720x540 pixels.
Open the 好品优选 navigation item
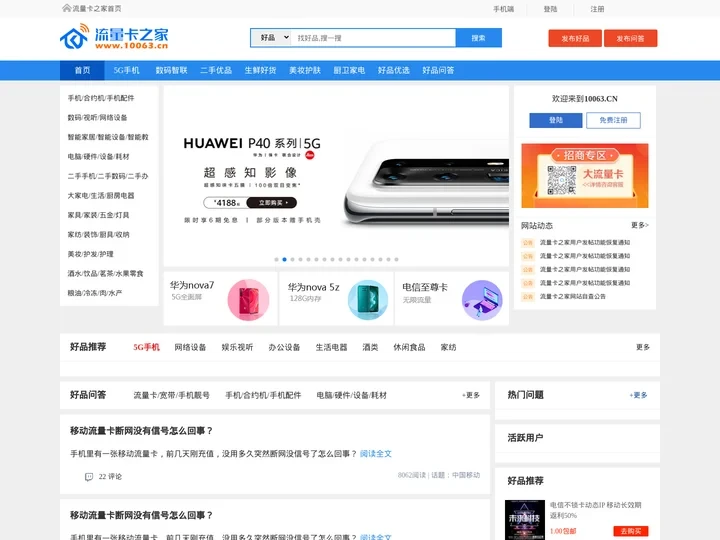[394, 70]
